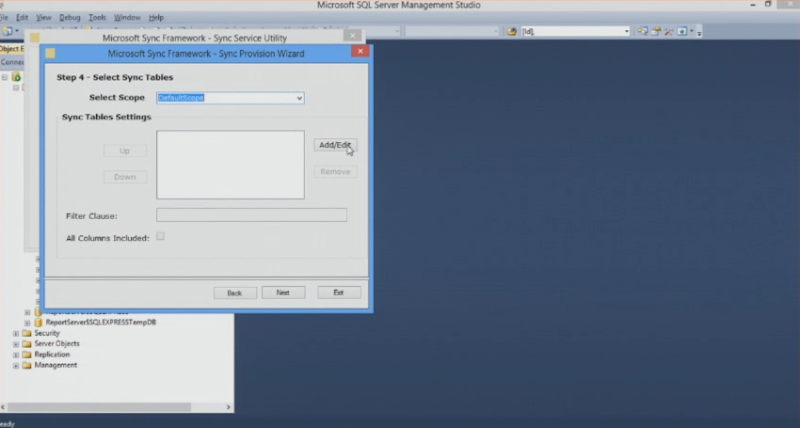Open the Debug menu
This screenshot has width=800, height=428.
(70, 17)
